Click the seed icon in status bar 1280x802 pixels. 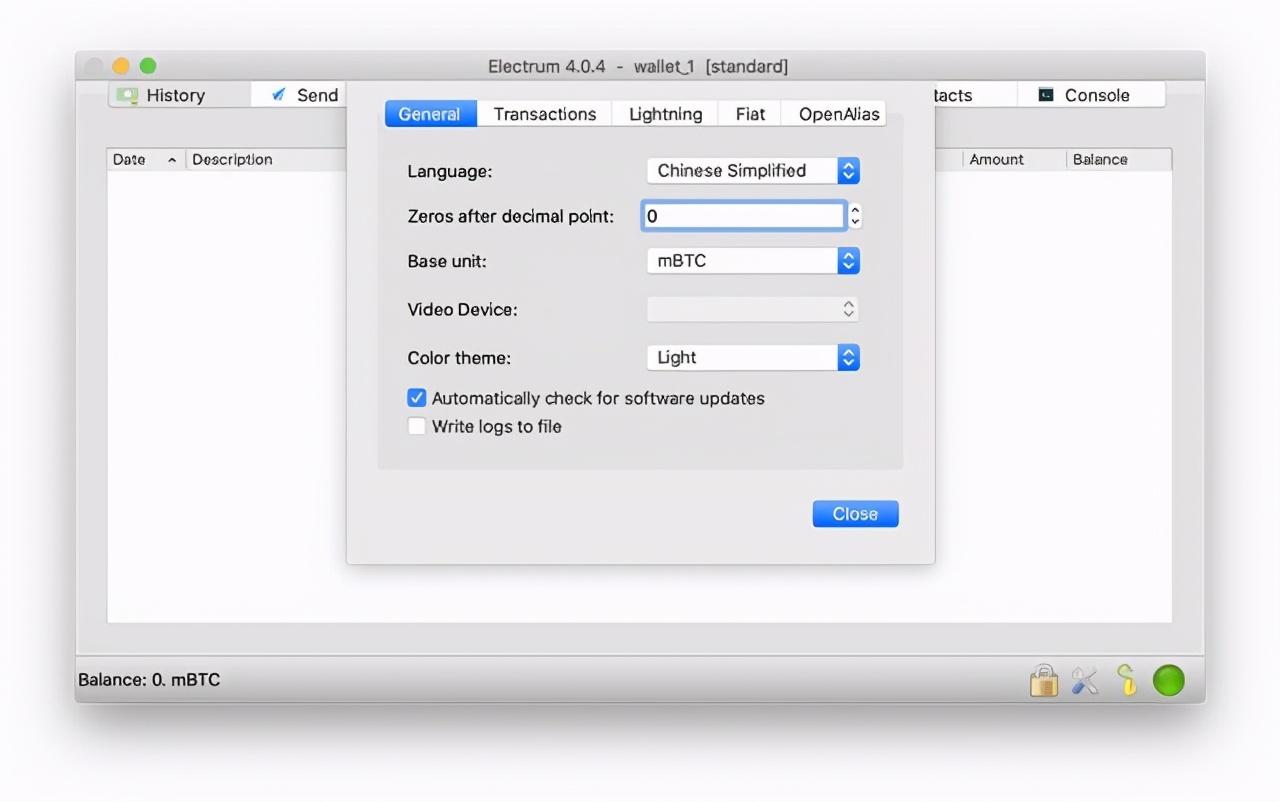point(1127,680)
